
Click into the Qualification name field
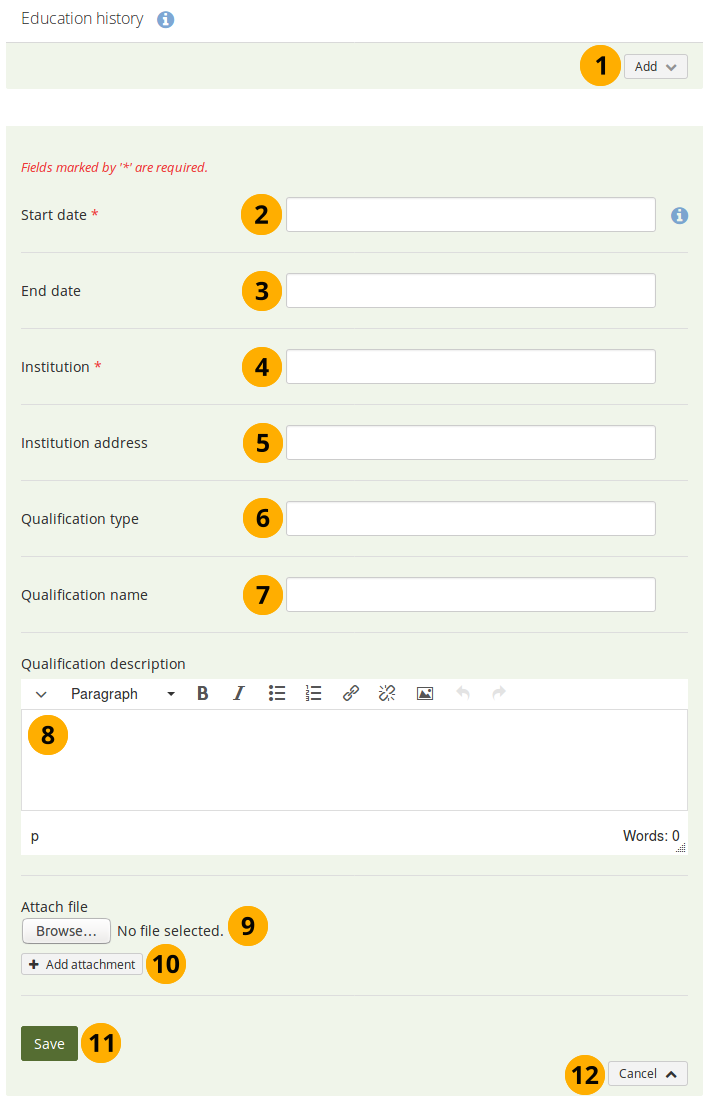pyautogui.click(x=470, y=595)
